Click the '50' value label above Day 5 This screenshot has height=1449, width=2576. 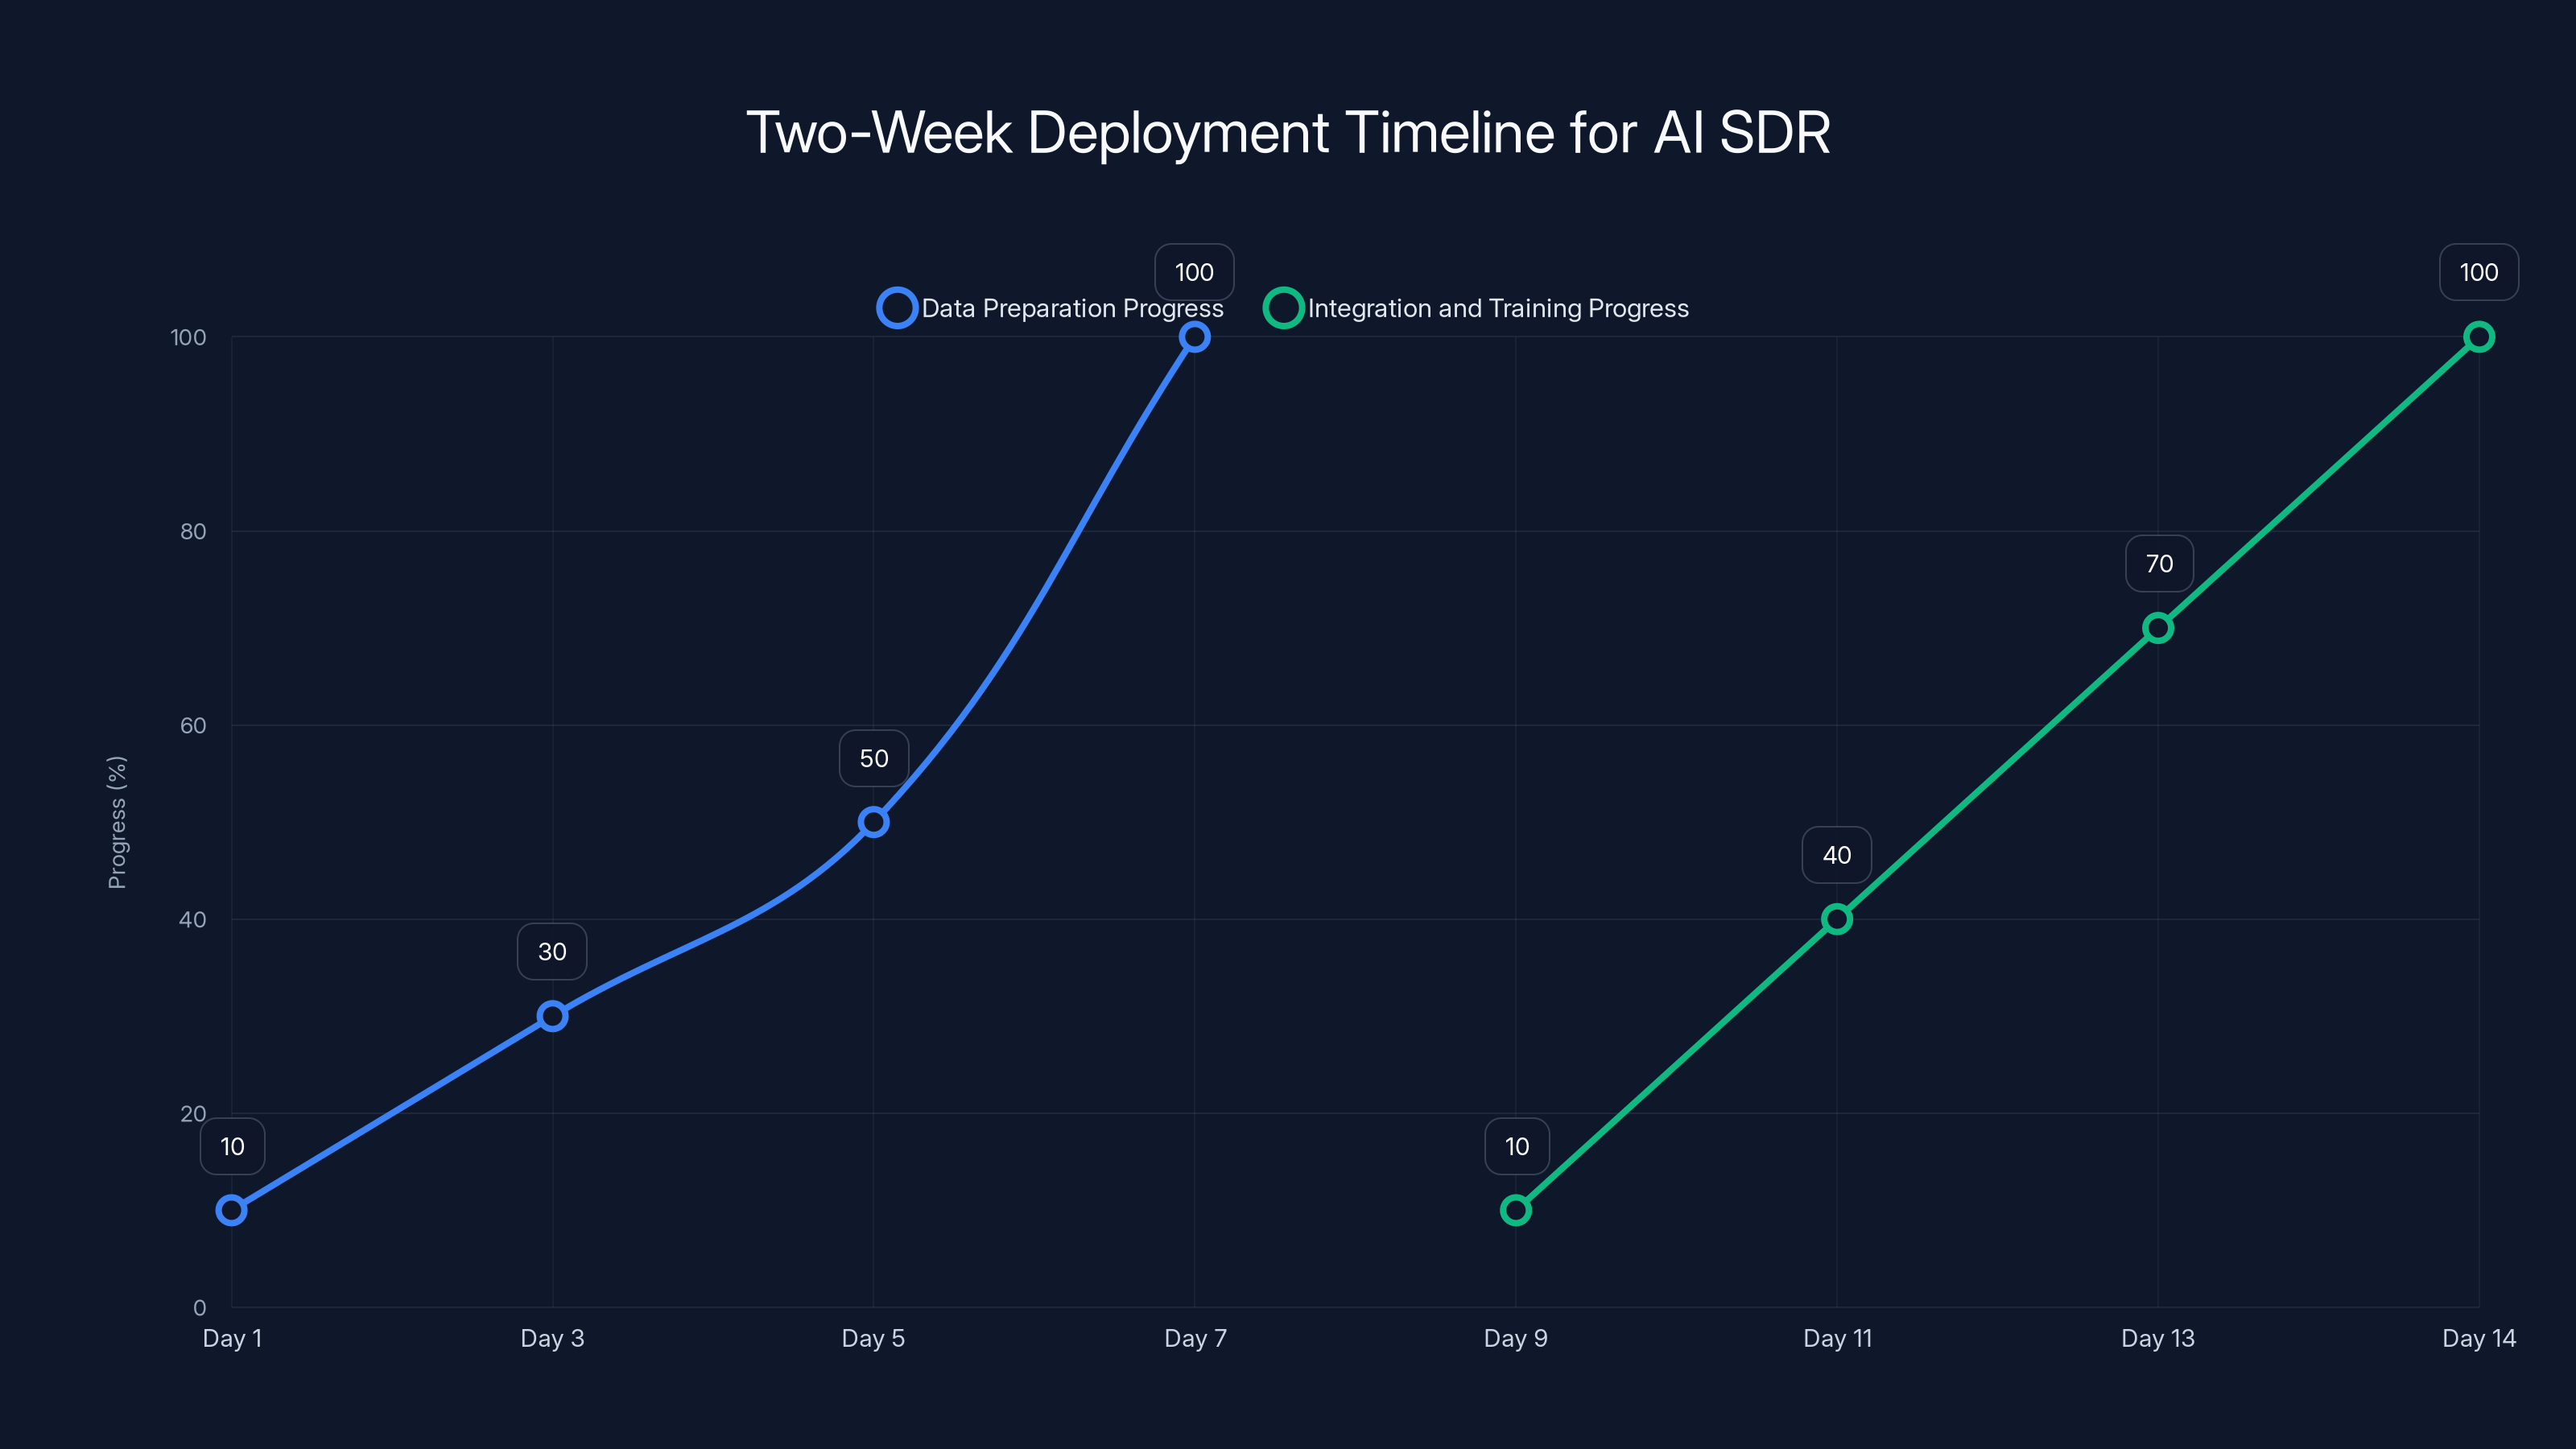click(874, 758)
